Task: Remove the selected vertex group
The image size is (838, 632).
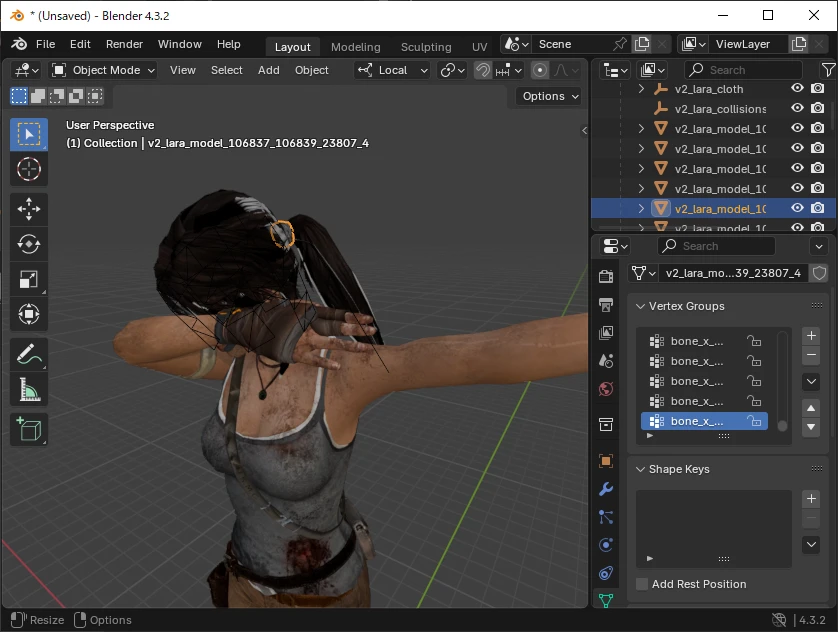Action: (811, 355)
